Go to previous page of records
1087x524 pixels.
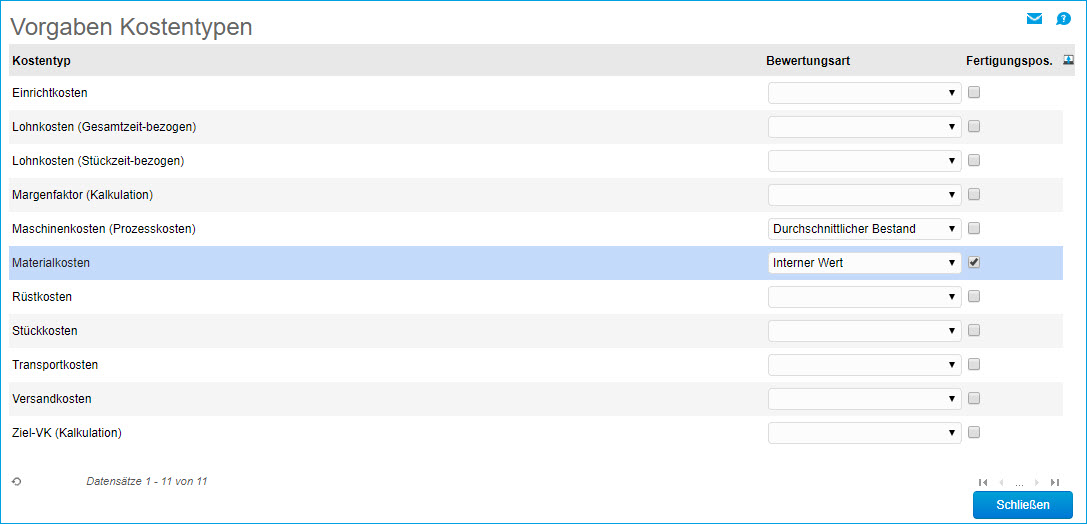click(1001, 482)
